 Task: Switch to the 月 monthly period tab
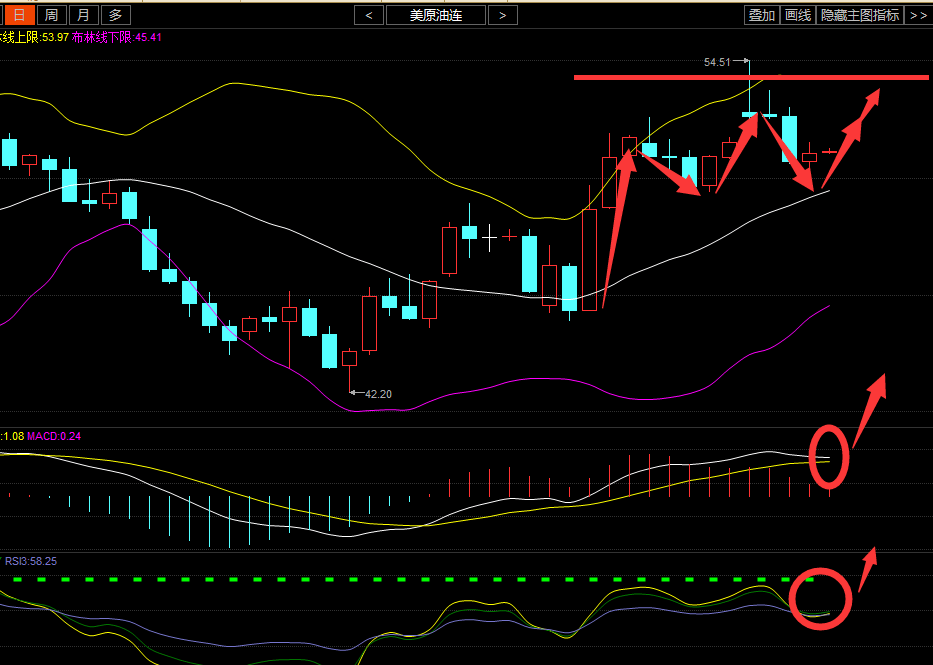[x=83, y=15]
